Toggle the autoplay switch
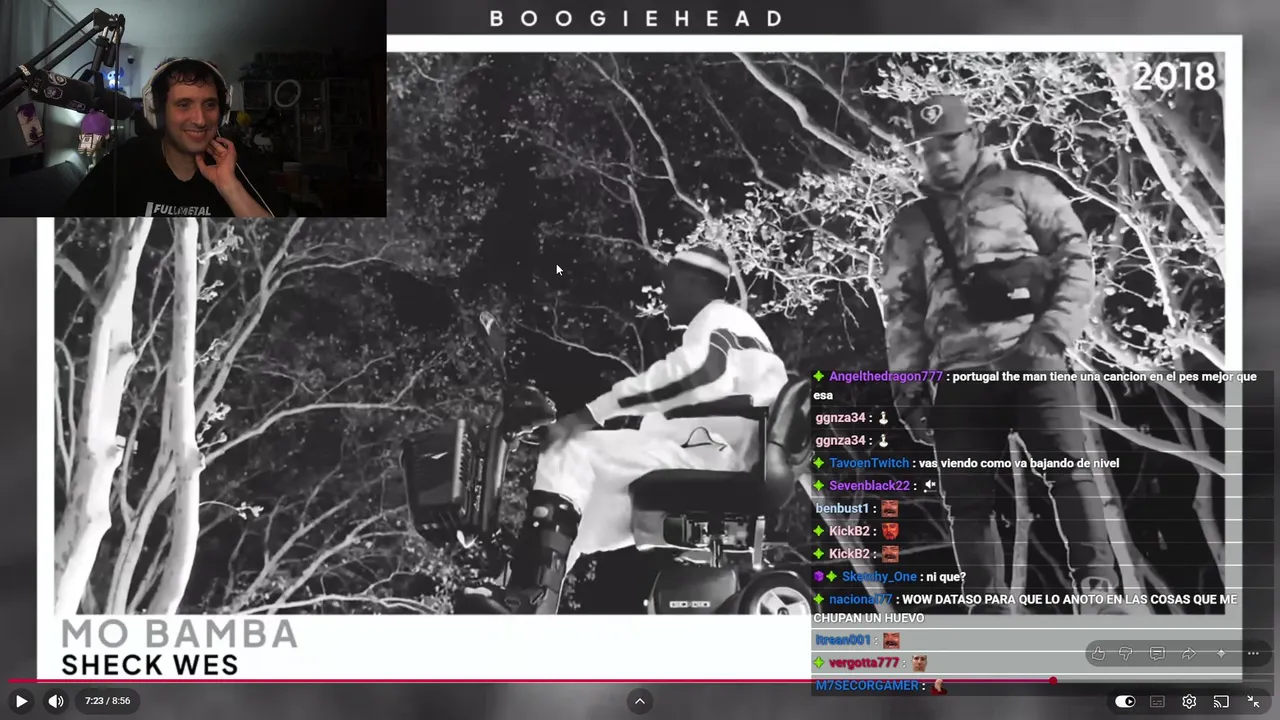This screenshot has width=1280, height=720. (x=1125, y=702)
